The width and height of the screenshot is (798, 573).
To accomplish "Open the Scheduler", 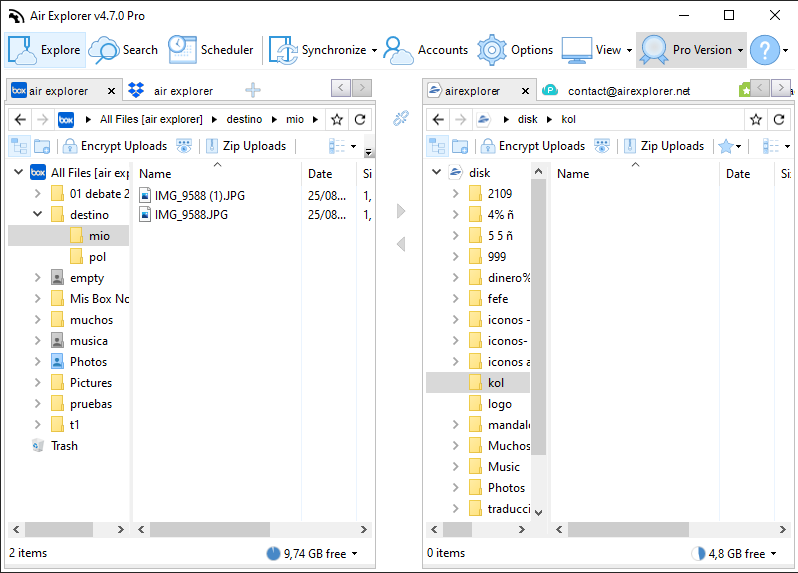I will pyautogui.click(x=211, y=50).
